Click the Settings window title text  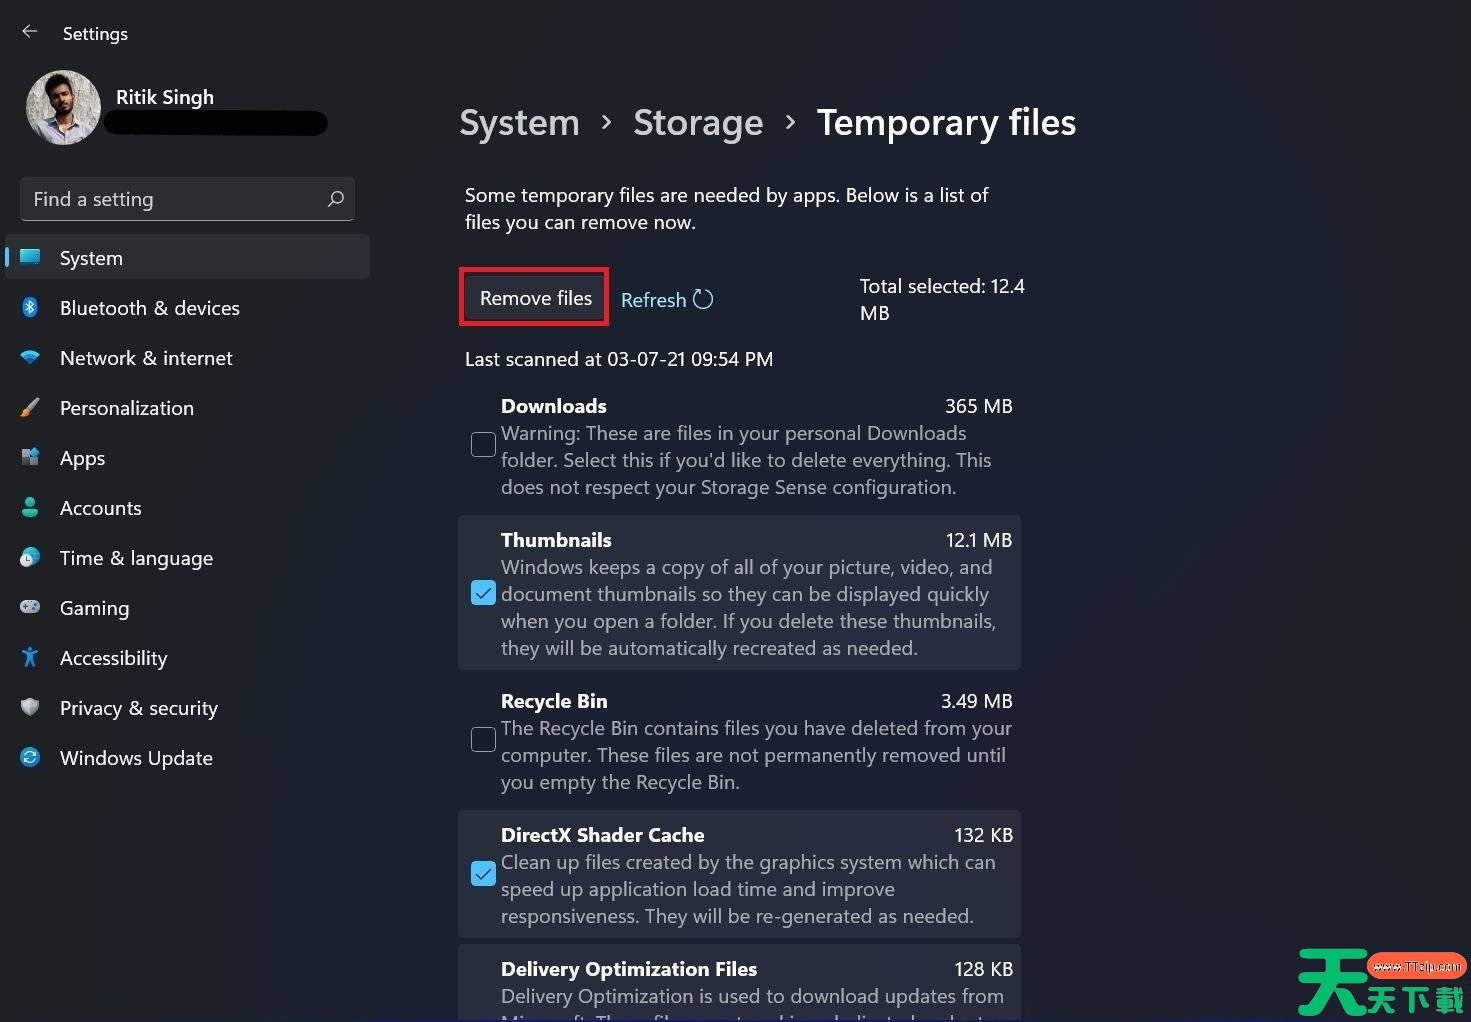95,33
